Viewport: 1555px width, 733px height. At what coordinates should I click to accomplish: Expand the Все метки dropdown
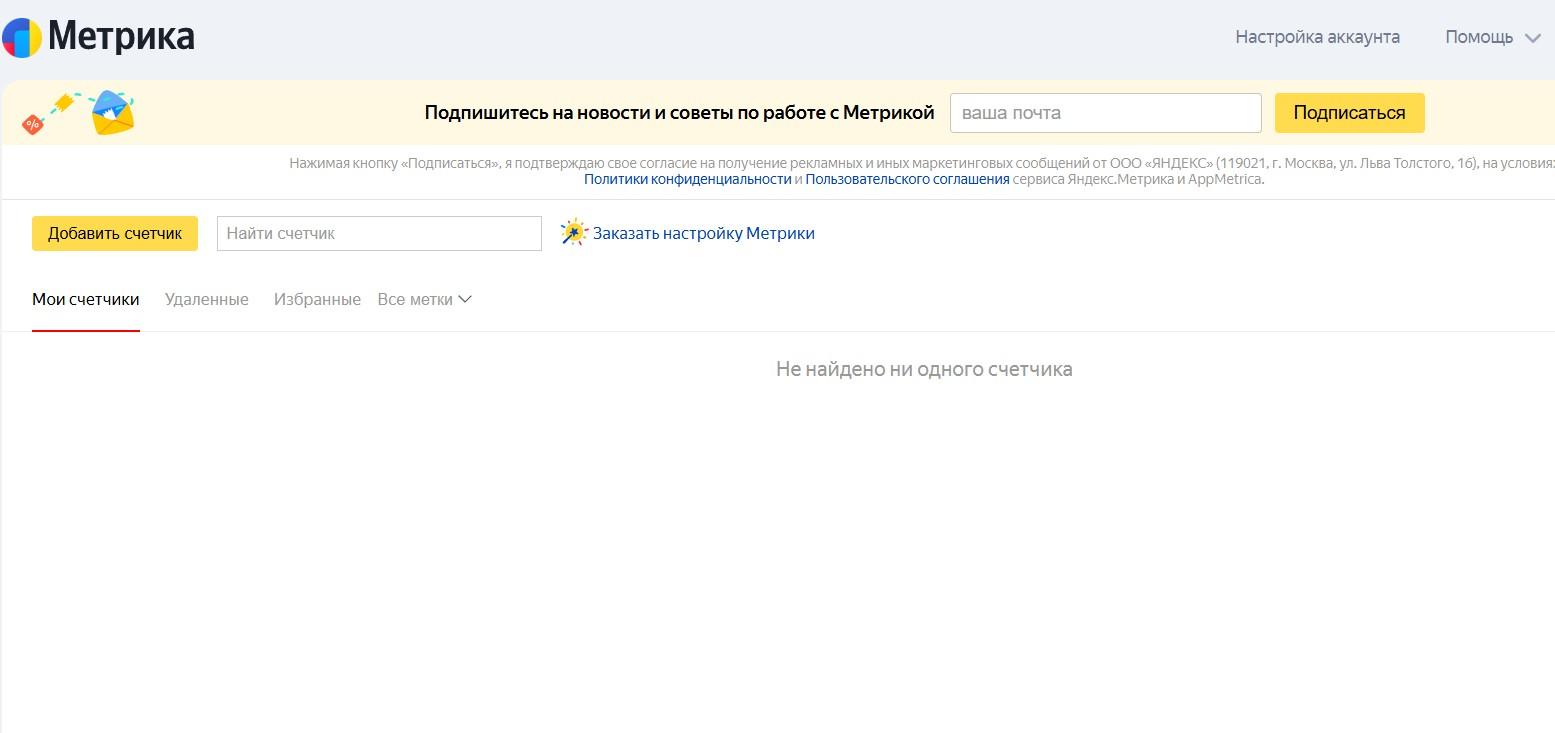tap(415, 299)
